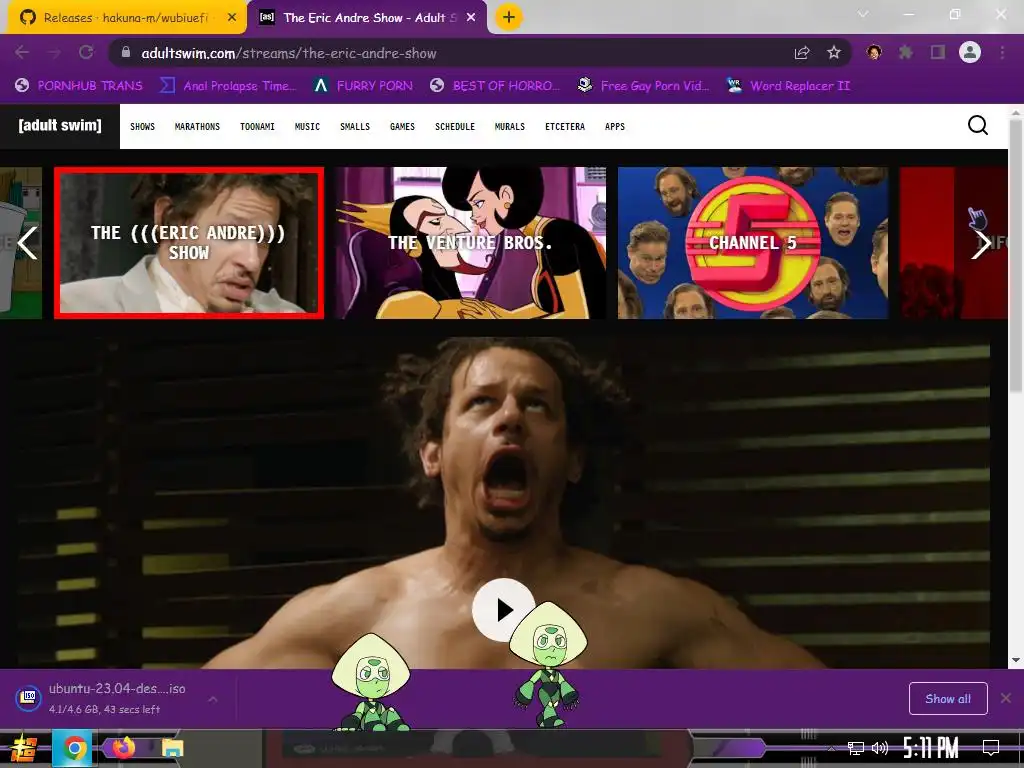Open the GAMES menu item

coord(402,127)
